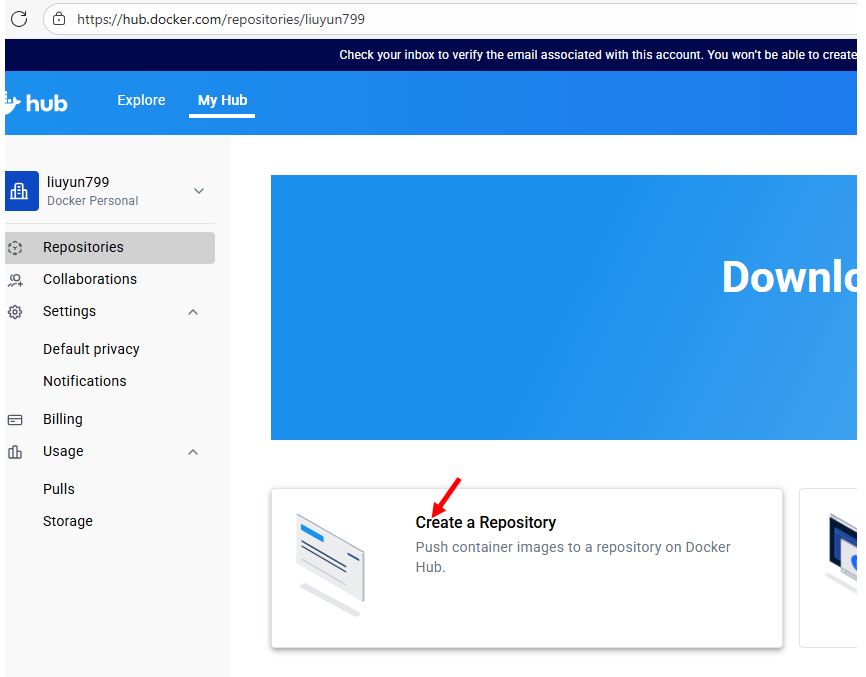Switch to the Explore tab
The height and width of the screenshot is (677, 866).
point(141,100)
